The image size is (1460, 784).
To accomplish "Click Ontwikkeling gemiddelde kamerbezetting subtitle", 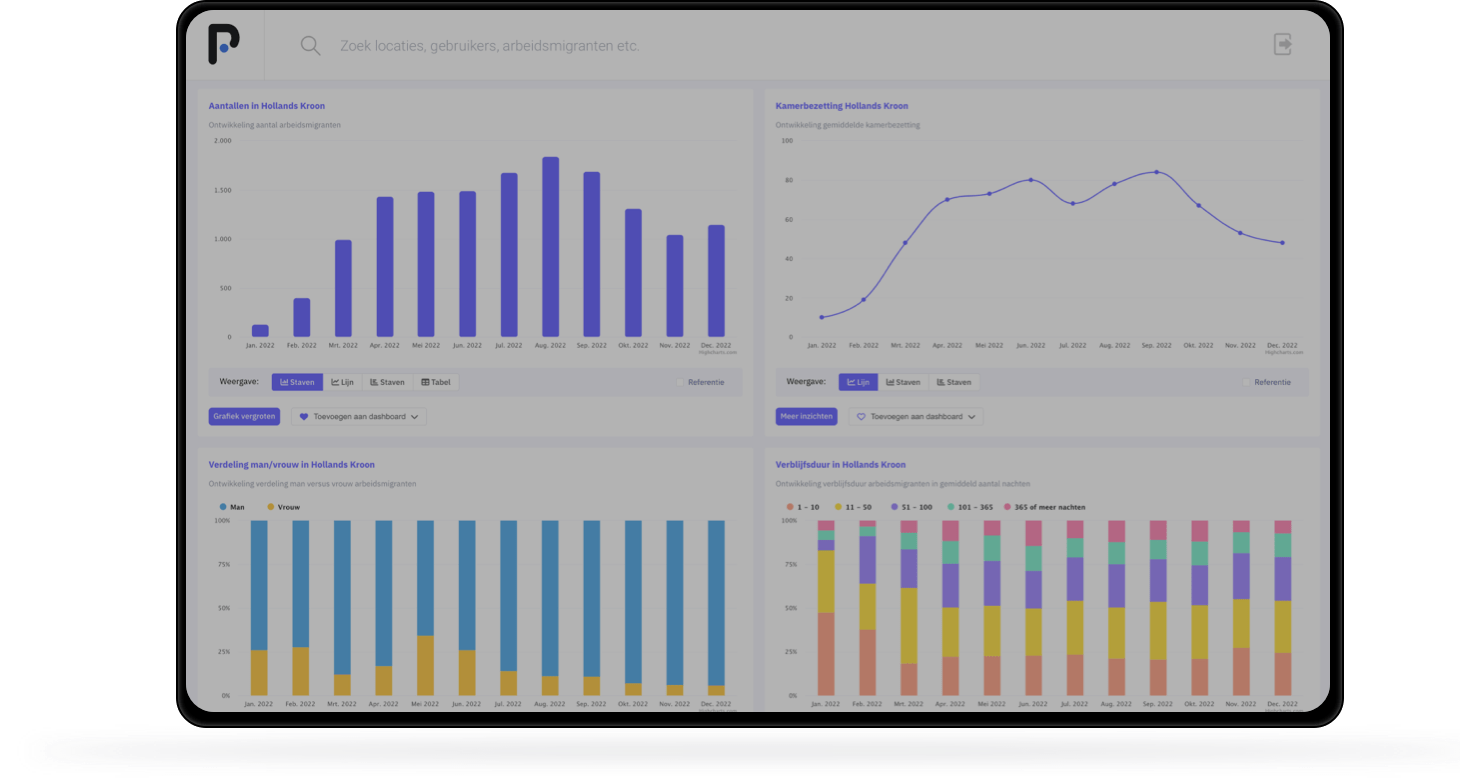I will (x=848, y=125).
